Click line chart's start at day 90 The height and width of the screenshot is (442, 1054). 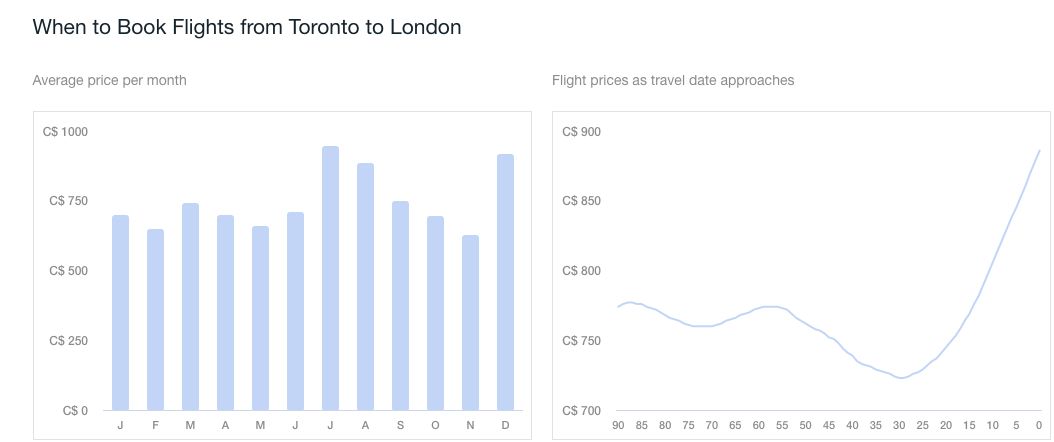tap(618, 306)
